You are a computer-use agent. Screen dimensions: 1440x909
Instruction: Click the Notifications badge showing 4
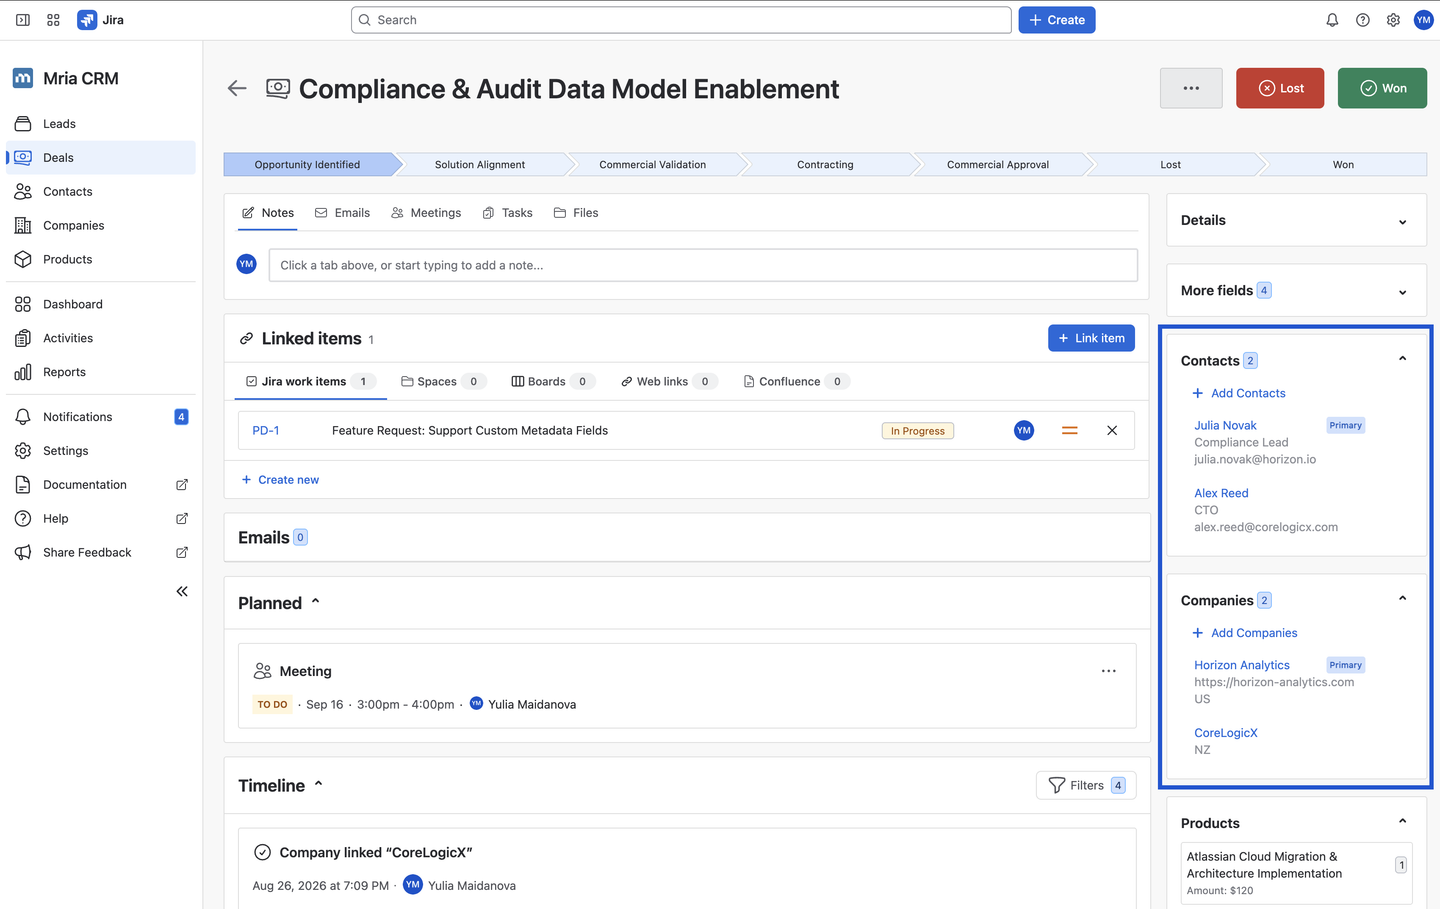click(181, 417)
